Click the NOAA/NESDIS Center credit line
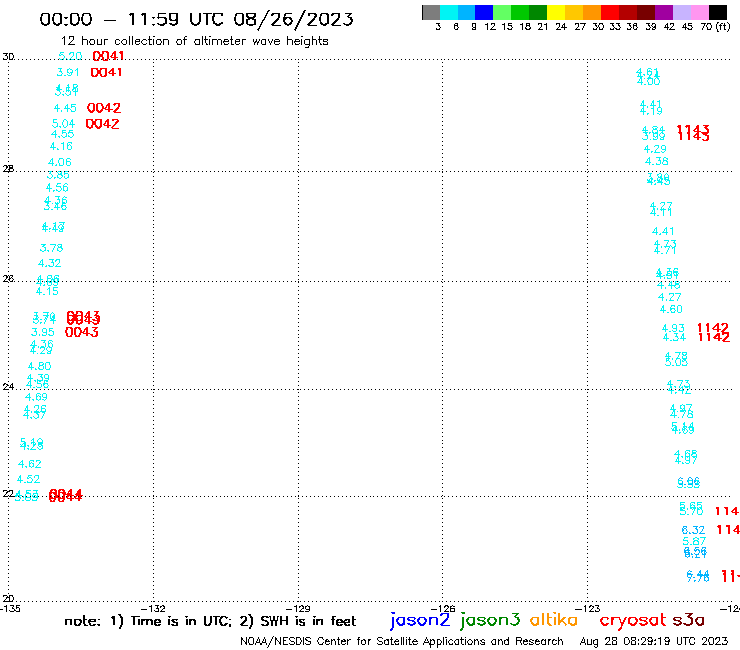The height and width of the screenshot is (650, 740). click(x=402, y=641)
